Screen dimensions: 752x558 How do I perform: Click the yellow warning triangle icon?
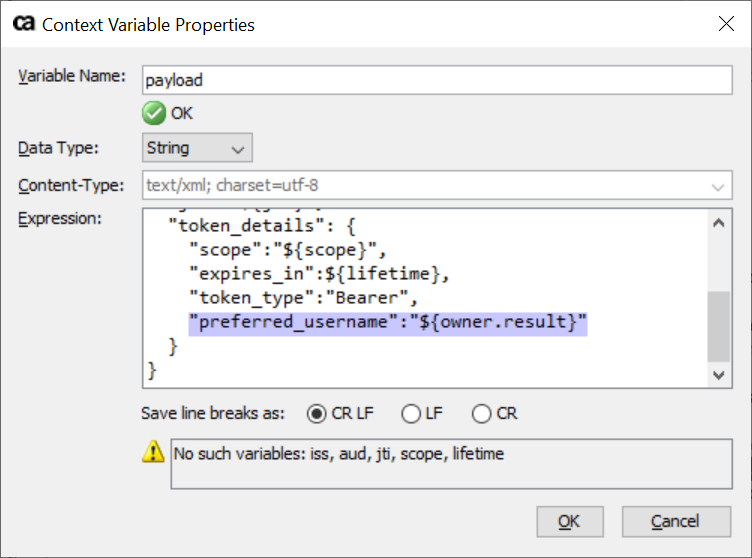[153, 453]
